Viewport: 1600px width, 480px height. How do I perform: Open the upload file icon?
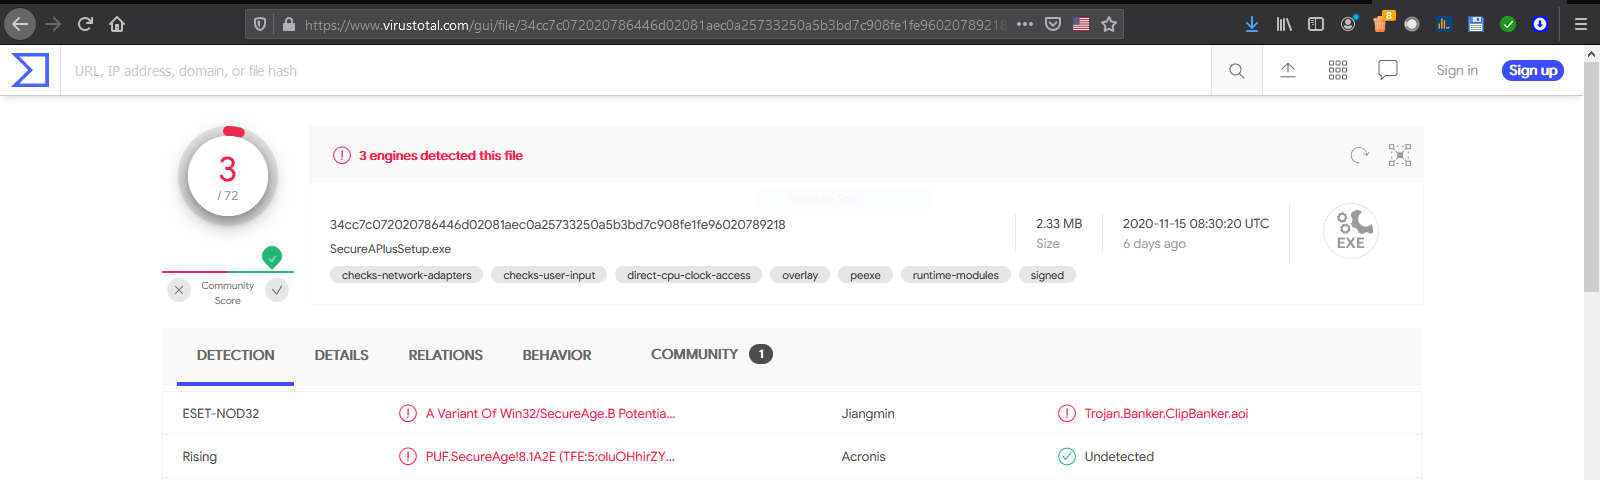pos(1288,70)
